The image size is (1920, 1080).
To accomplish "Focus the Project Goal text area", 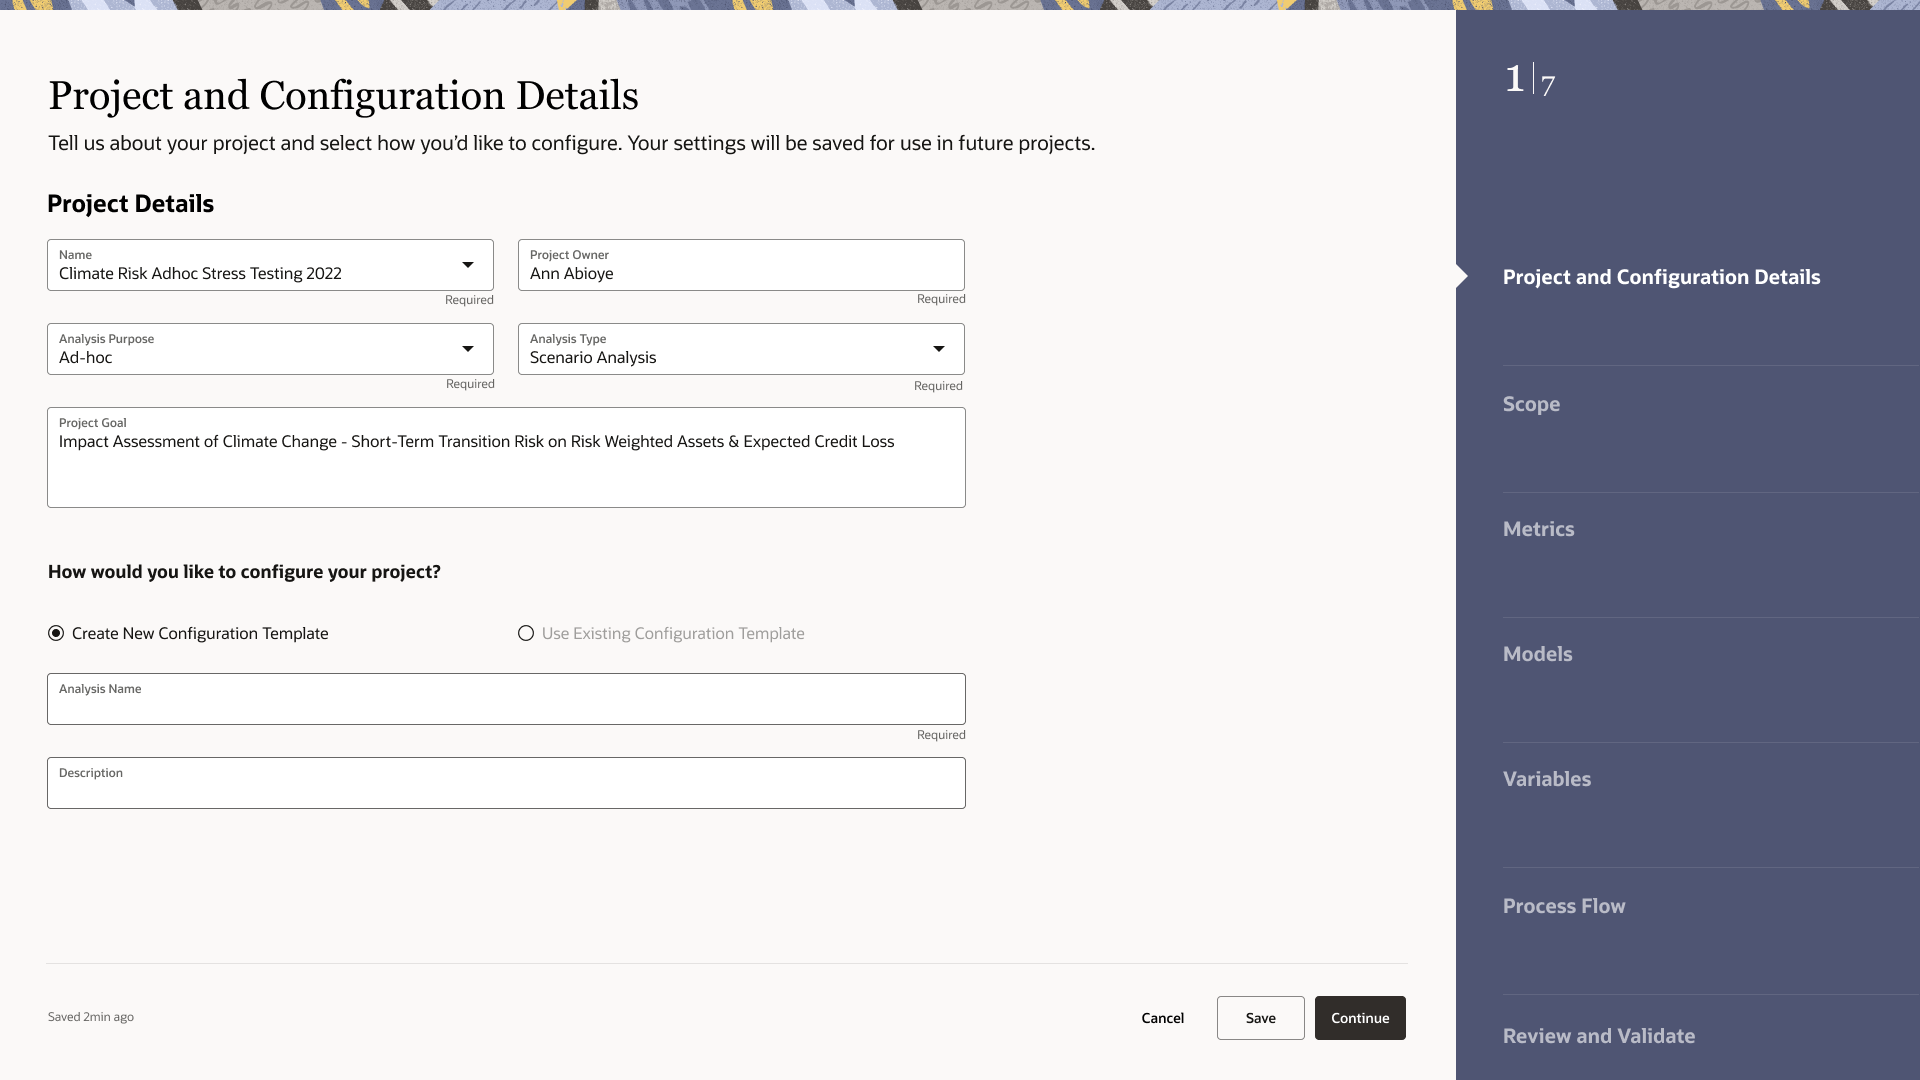I will (x=506, y=457).
